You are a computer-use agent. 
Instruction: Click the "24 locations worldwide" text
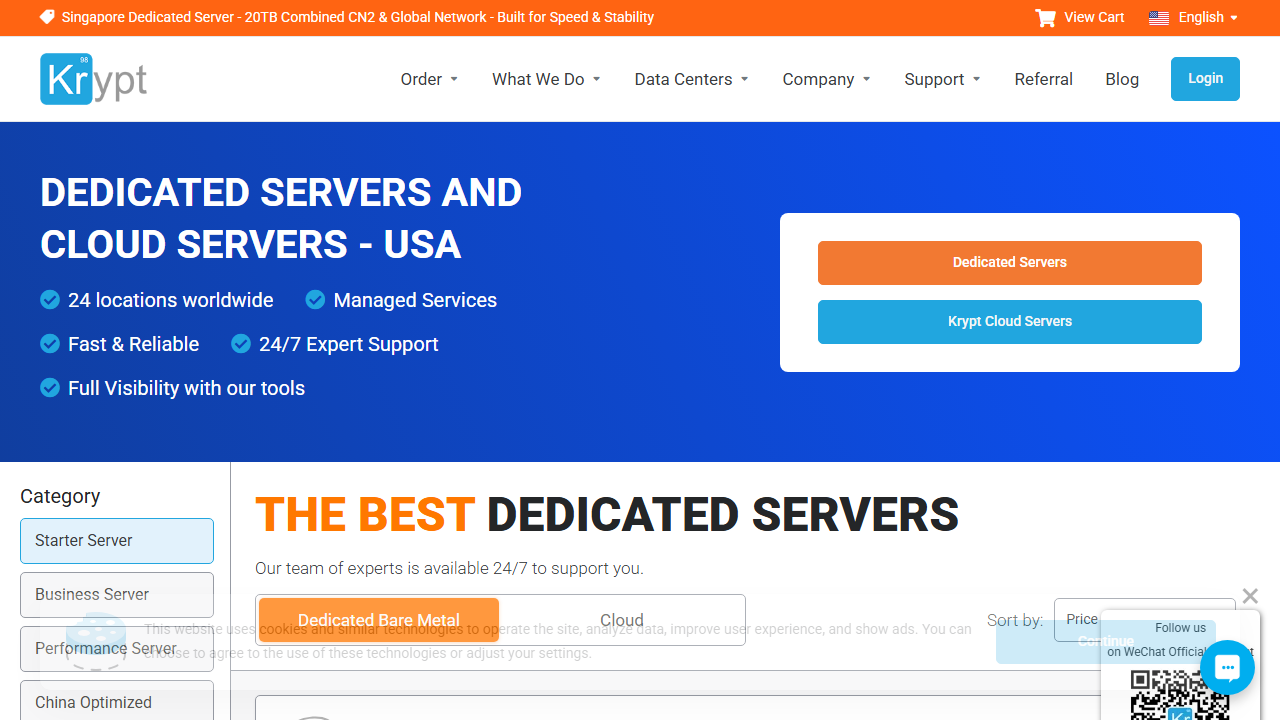[171, 300]
